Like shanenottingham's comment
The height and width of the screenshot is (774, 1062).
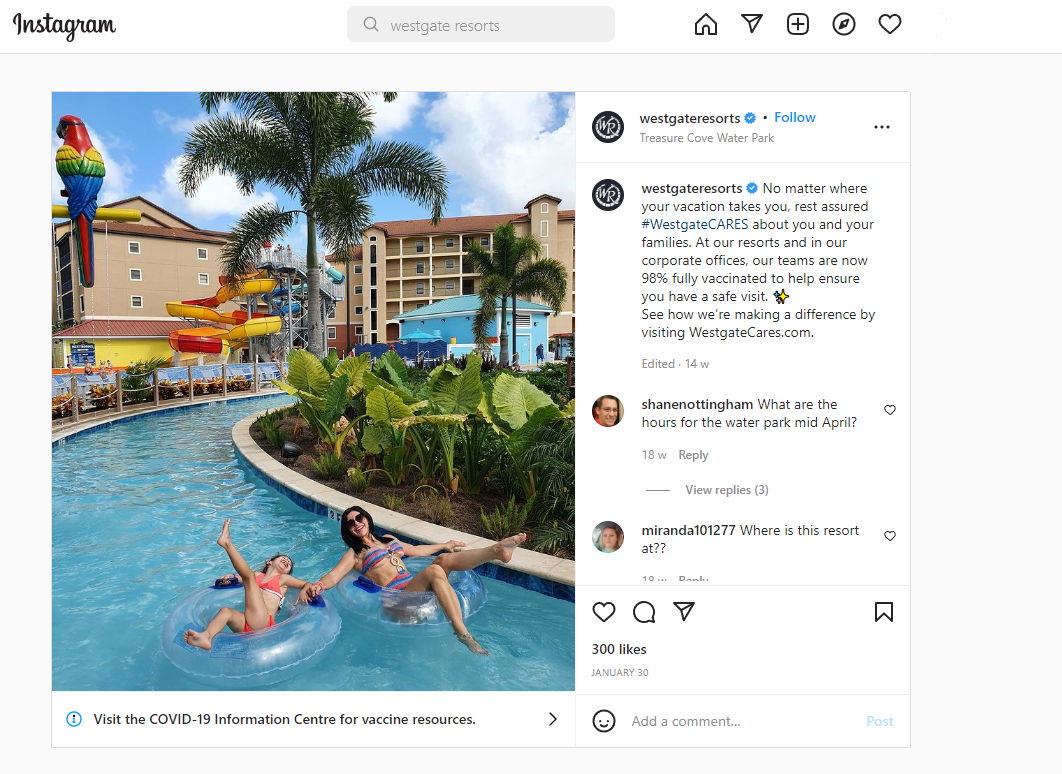point(890,410)
